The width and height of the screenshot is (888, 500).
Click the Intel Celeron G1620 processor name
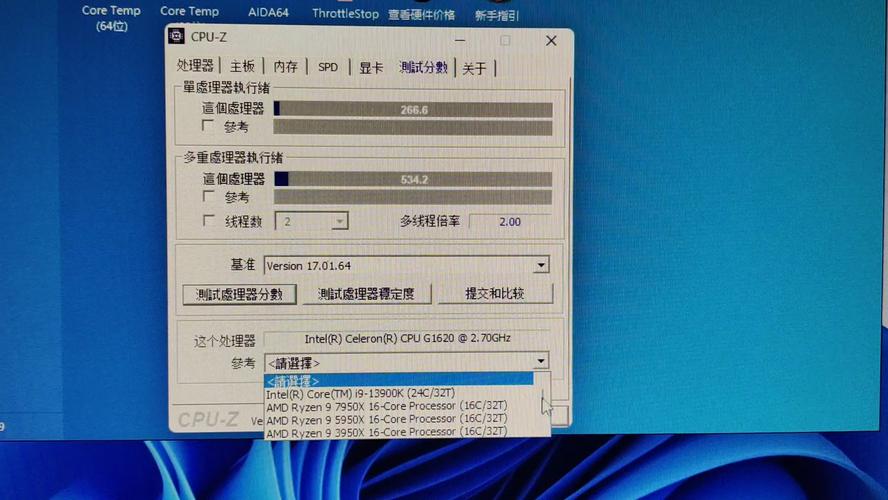coord(407,339)
